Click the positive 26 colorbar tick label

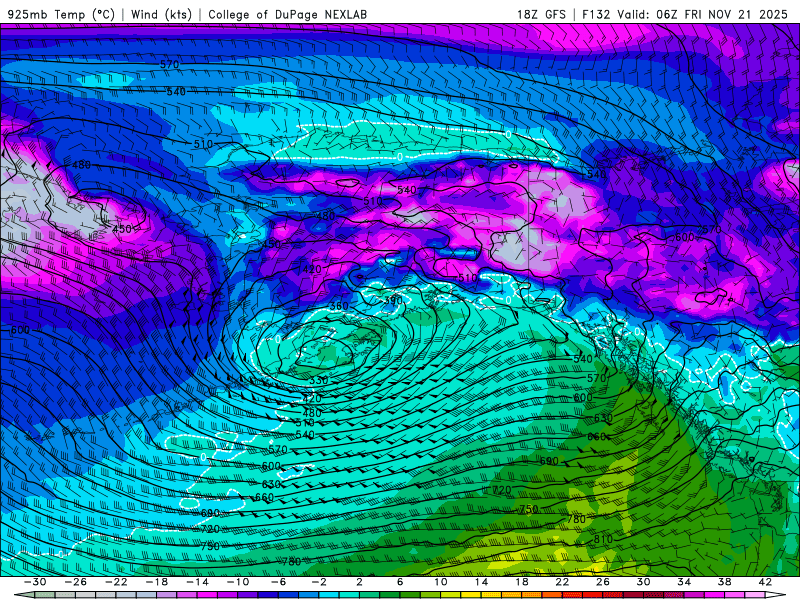pyautogui.click(x=603, y=582)
